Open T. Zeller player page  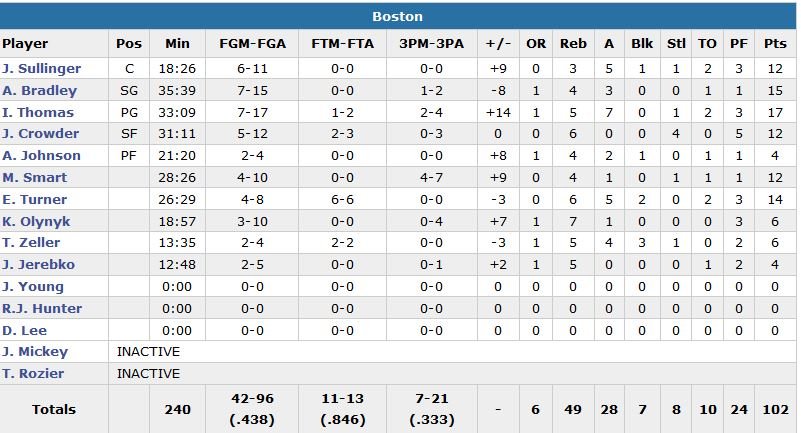32,243
